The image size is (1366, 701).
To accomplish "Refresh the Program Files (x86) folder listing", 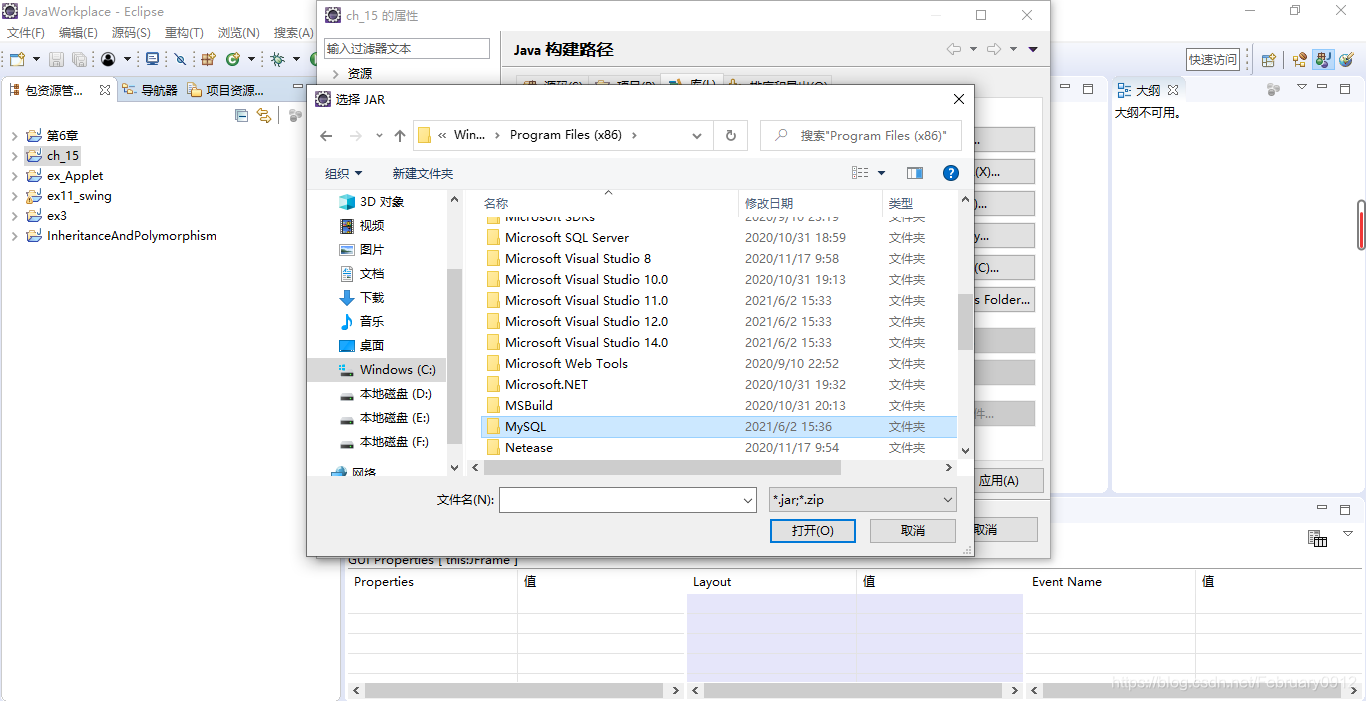I will (x=731, y=136).
